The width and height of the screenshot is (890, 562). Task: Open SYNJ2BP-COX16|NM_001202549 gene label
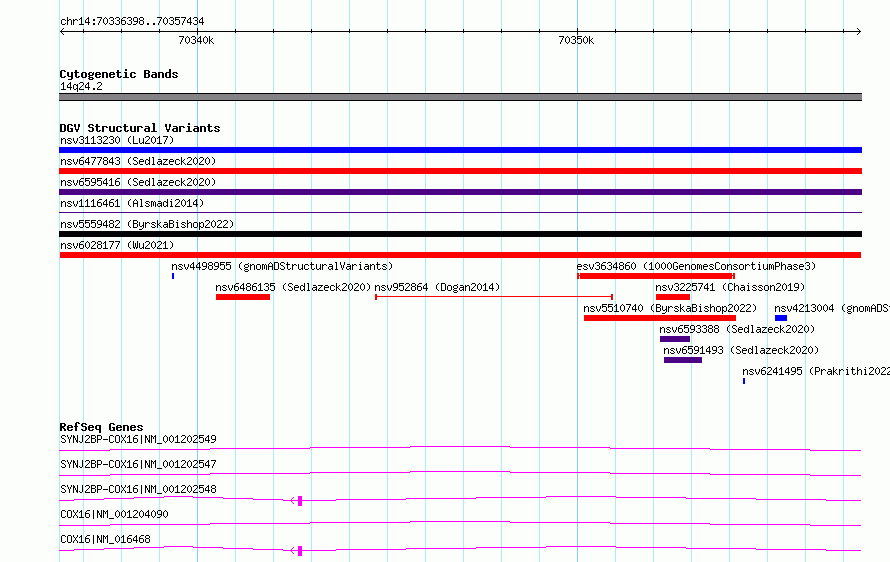click(x=138, y=439)
